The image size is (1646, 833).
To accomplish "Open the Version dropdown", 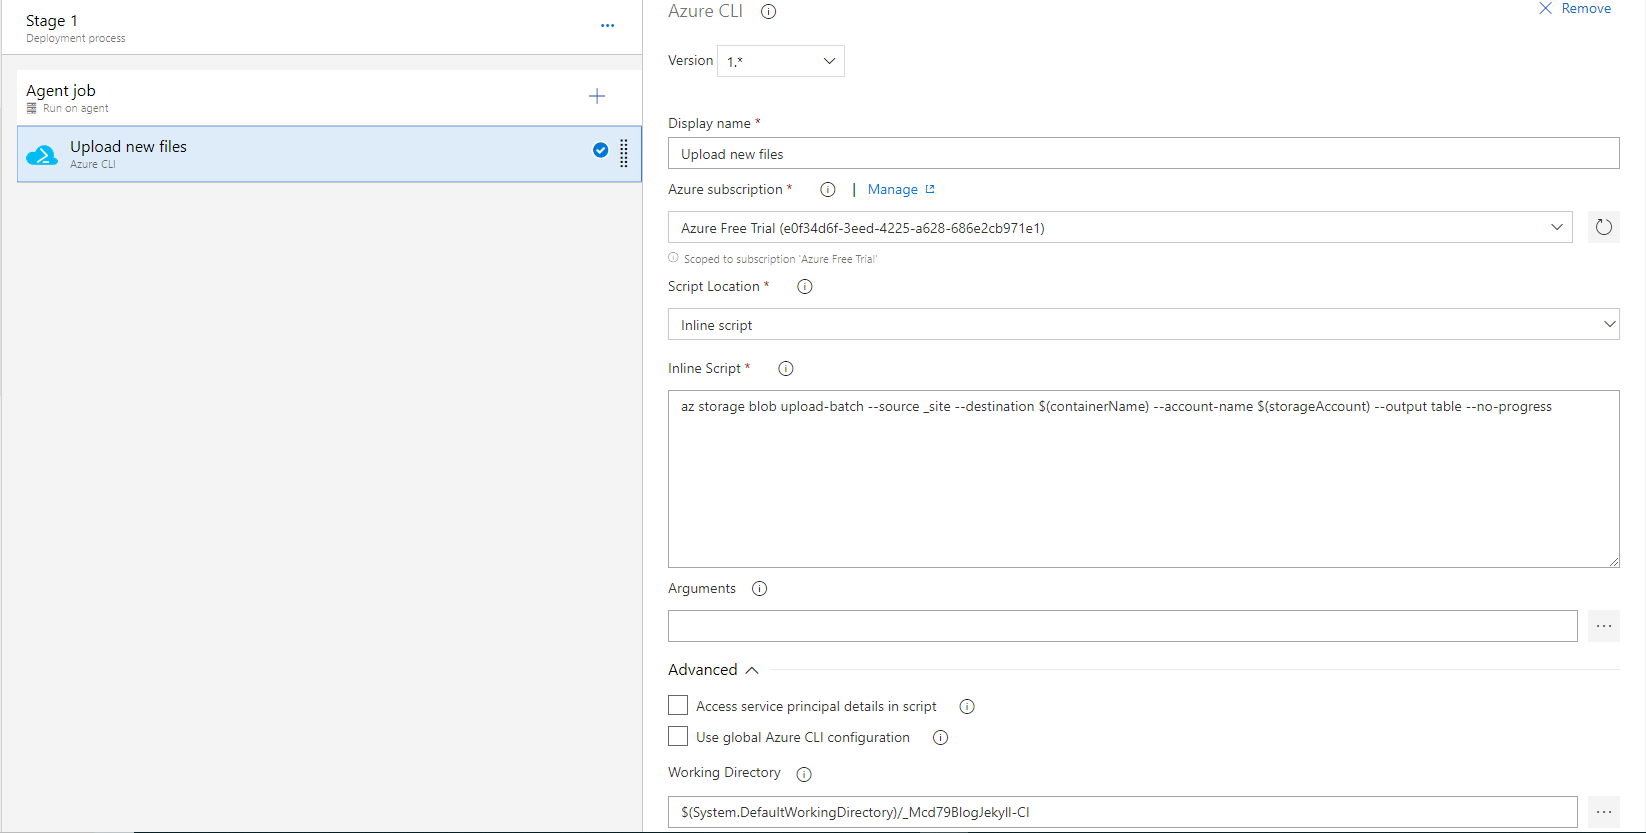I will [781, 61].
